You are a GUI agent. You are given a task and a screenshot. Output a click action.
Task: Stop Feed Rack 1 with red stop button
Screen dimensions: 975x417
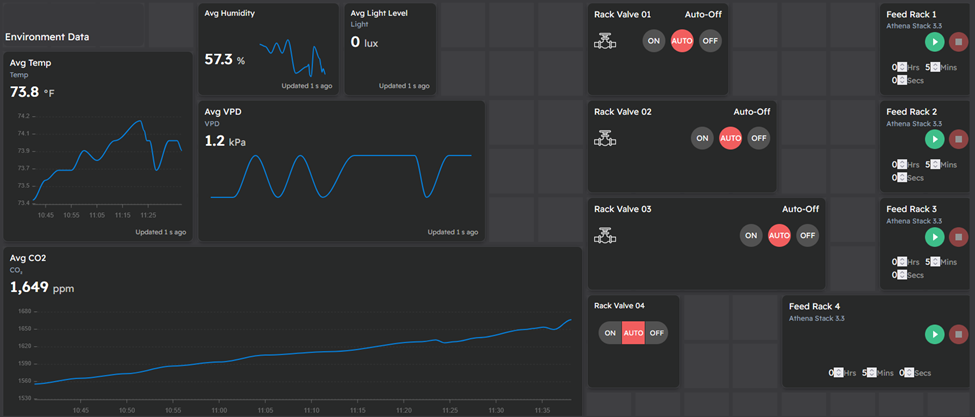[958, 42]
